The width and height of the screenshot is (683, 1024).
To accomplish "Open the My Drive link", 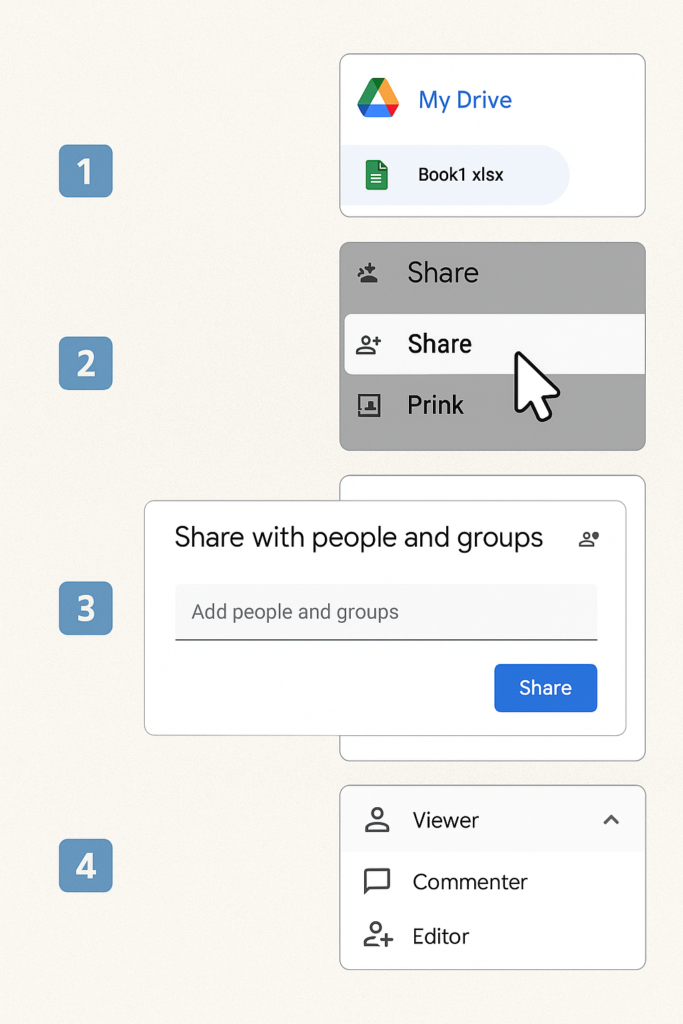I will [x=465, y=100].
